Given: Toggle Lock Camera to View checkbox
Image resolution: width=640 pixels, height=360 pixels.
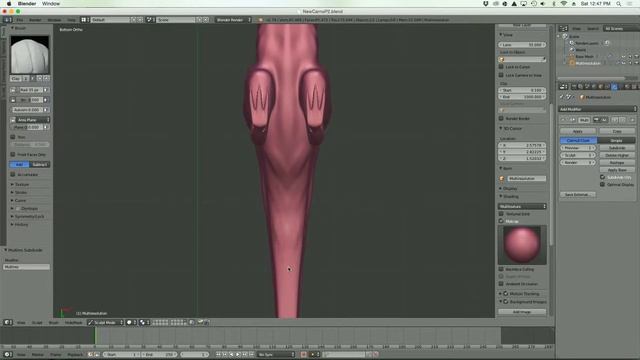Looking at the screenshot, I should click(501, 75).
